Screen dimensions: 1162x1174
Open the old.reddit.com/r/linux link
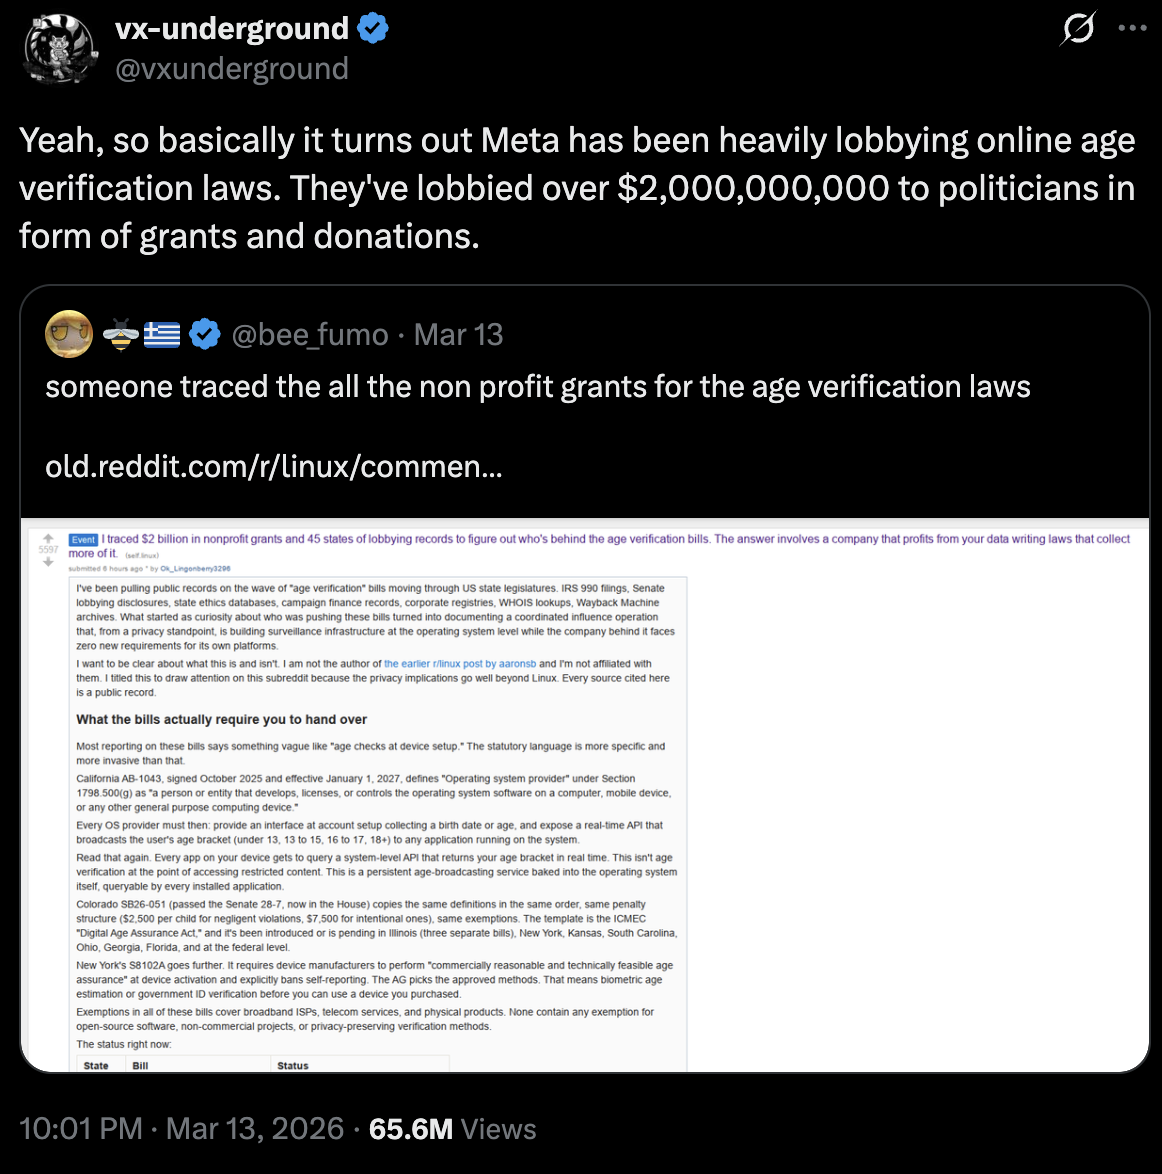coord(273,466)
